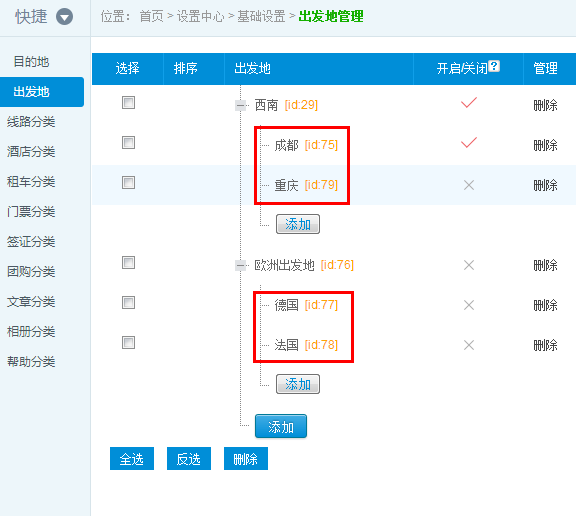Screen dimensions: 576x516
Task: Open 酒店分类 in the sidebar menu
Action: [31, 151]
